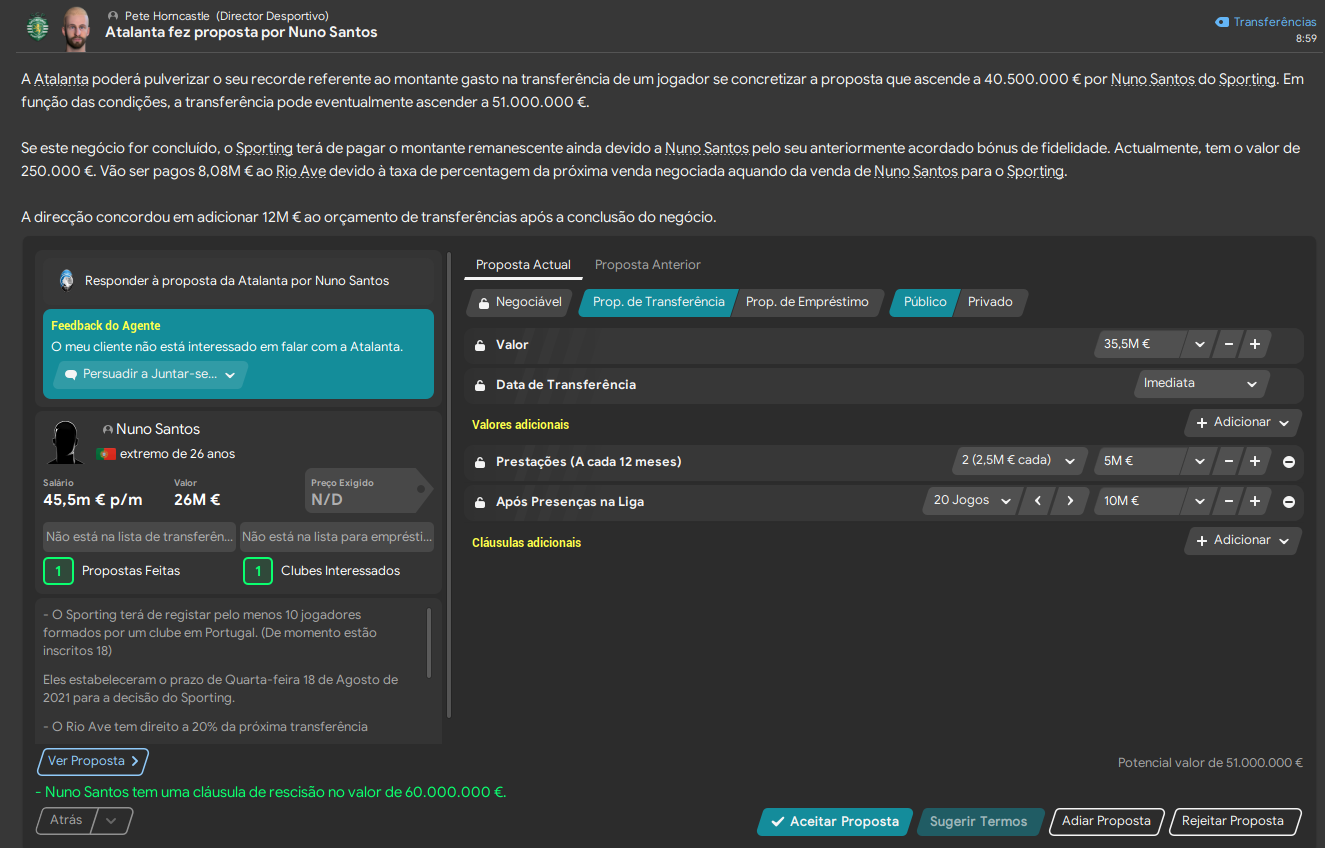
Task: Click the person icon beside Nuno Santos's name
Action: click(x=108, y=429)
